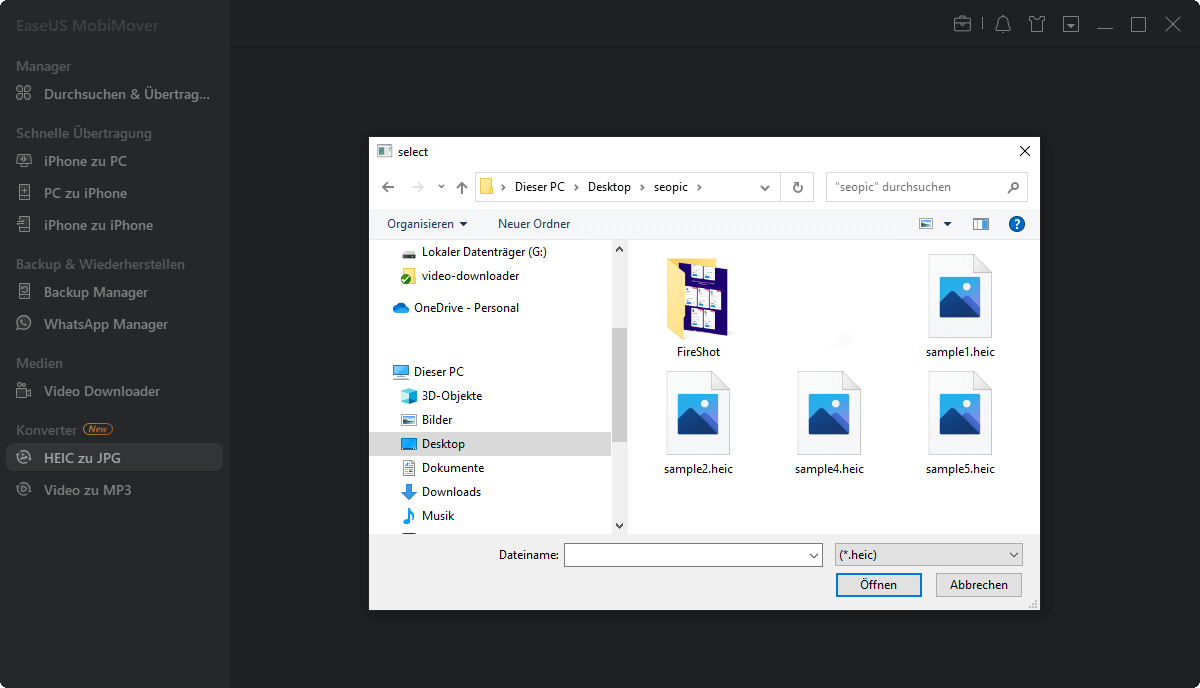Go forward in the file dialog
The width and height of the screenshot is (1200, 688).
pyautogui.click(x=418, y=187)
